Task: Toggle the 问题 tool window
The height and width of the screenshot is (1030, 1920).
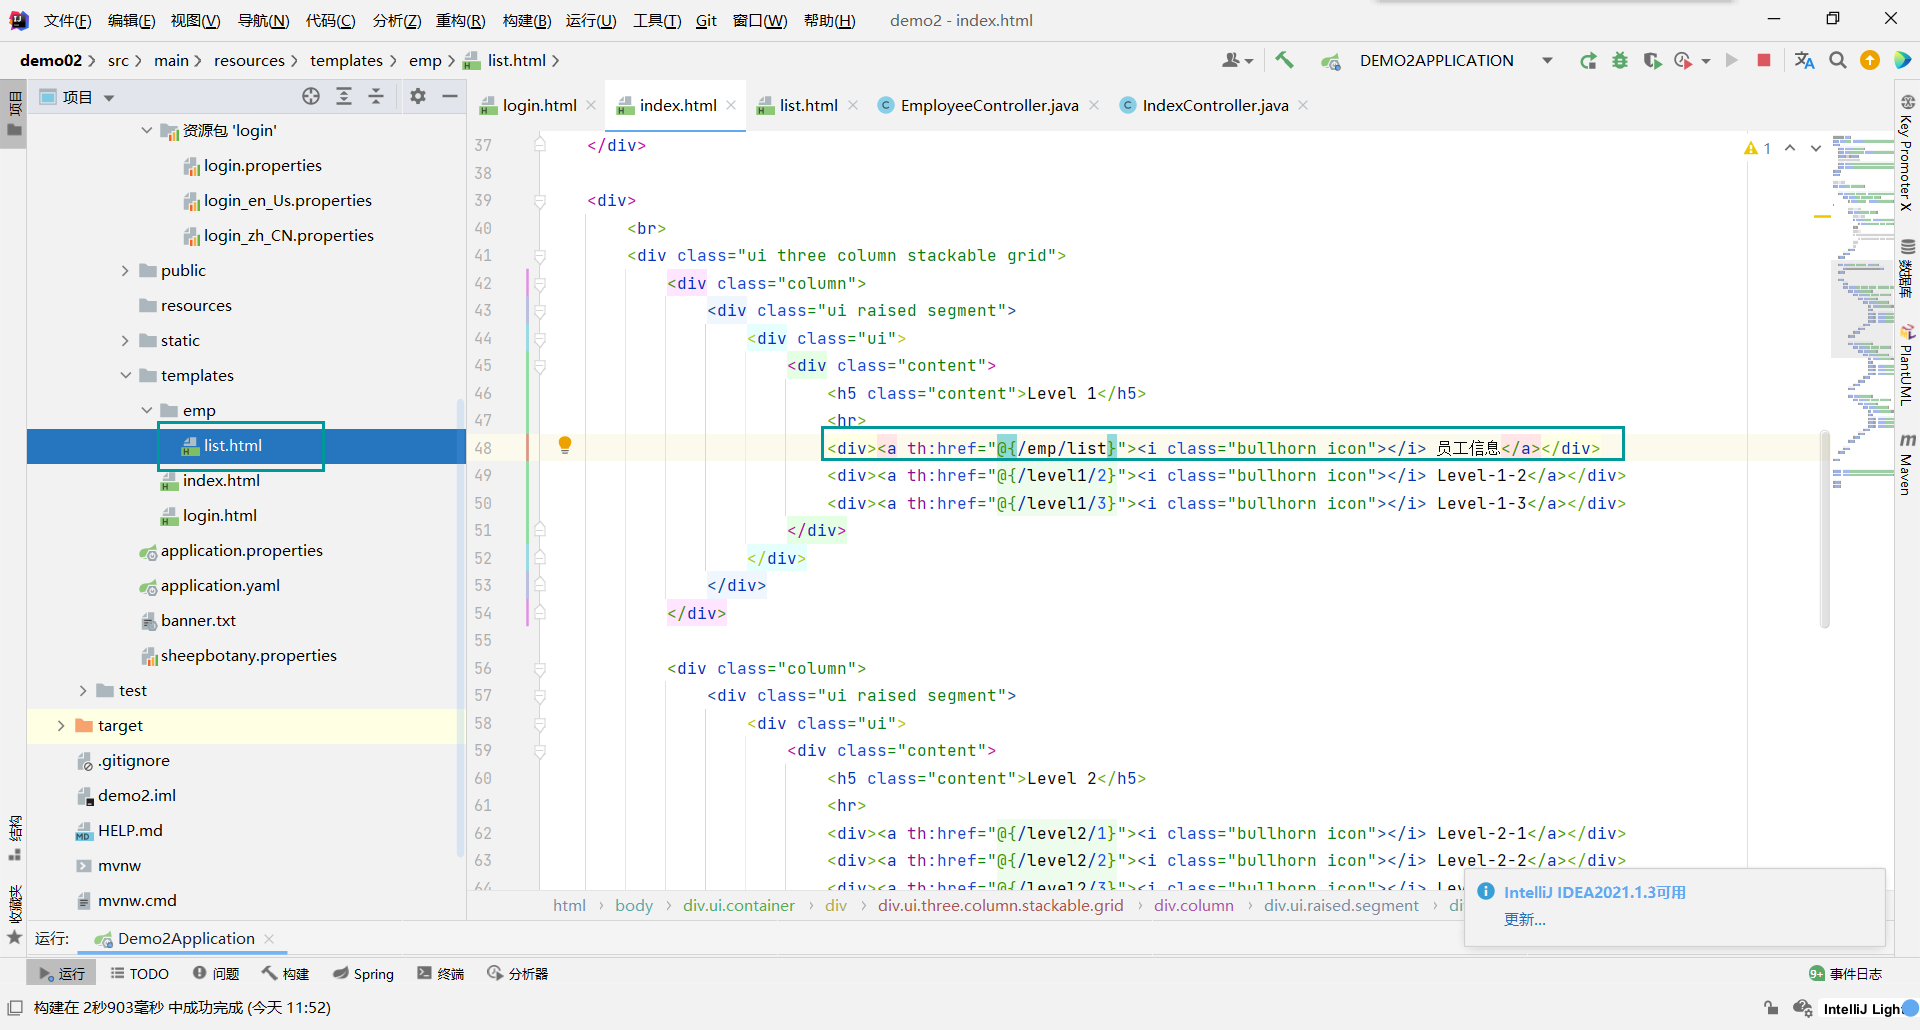Action: 216,973
